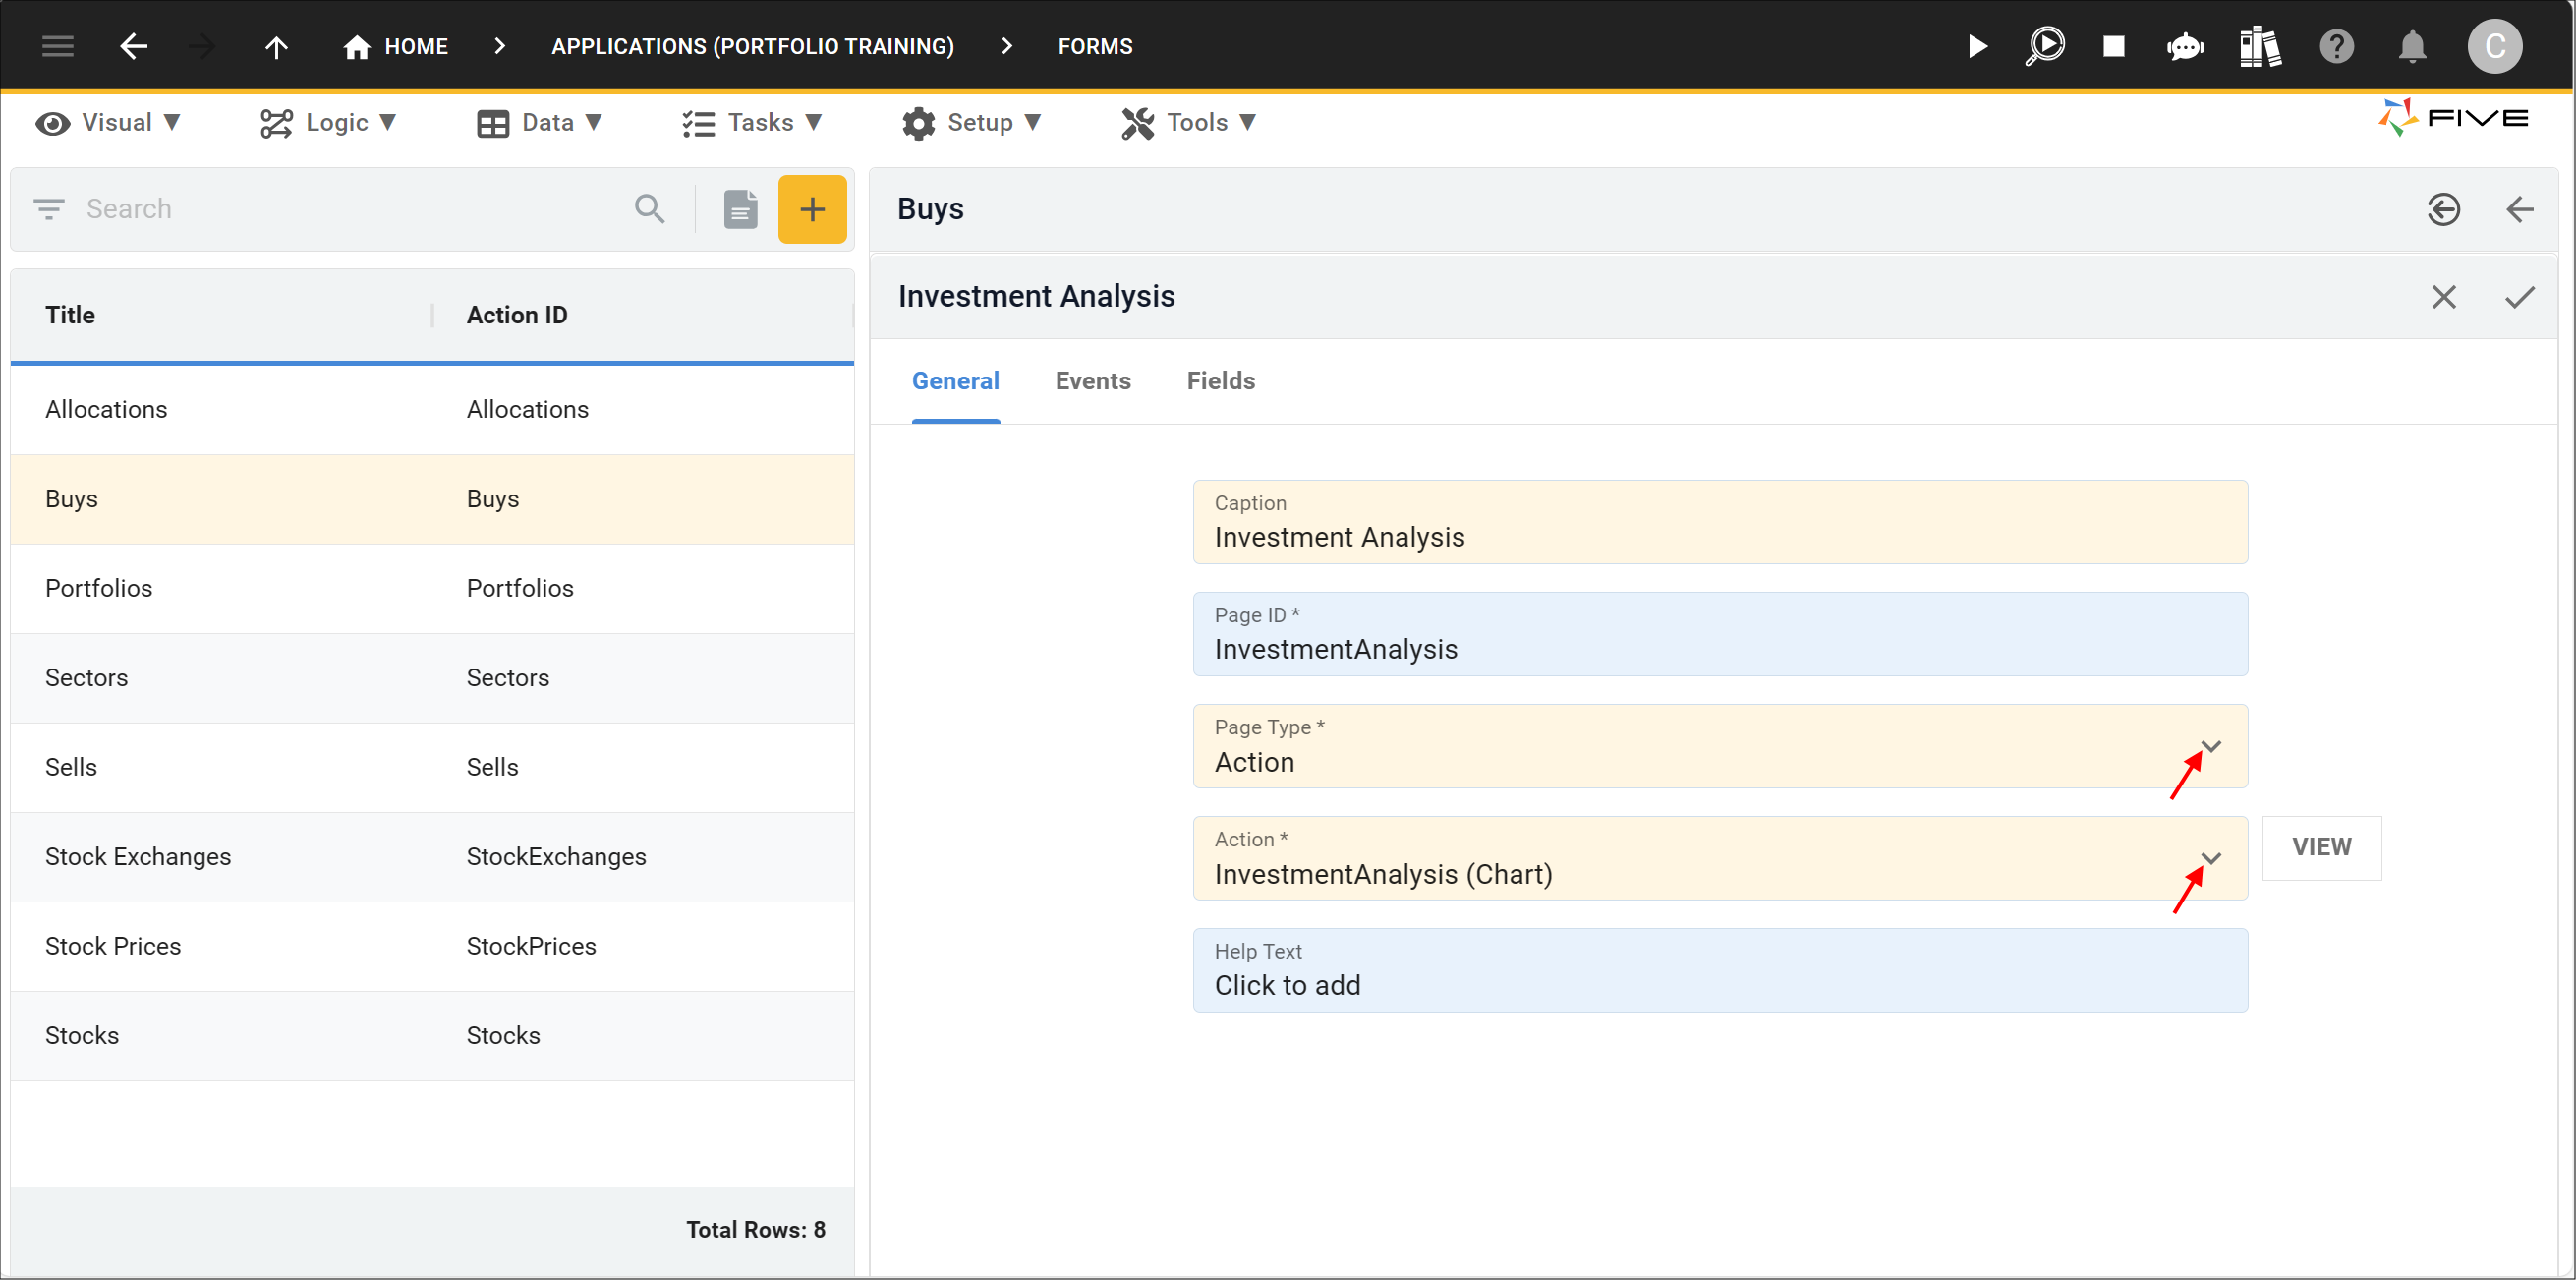This screenshot has height=1280, width=2576.
Task: Click the StockPrices Action ID cell
Action: (x=531, y=947)
